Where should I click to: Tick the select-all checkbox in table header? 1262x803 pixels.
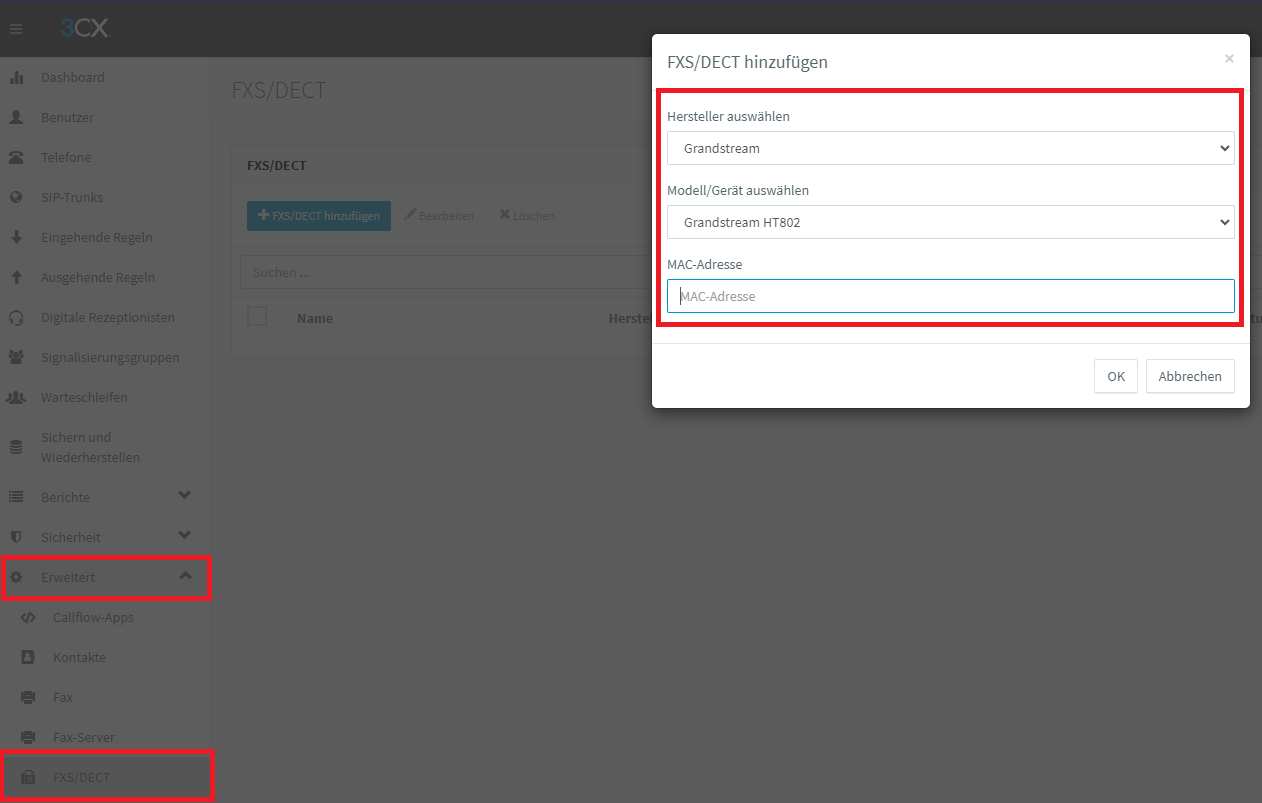[x=257, y=316]
